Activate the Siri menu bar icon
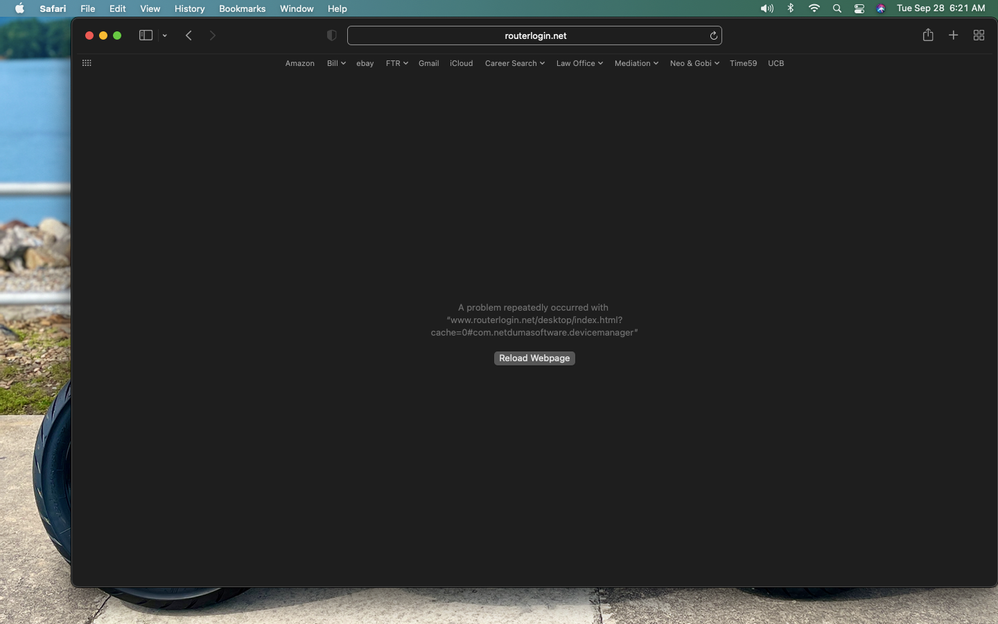998x624 pixels. tap(881, 8)
